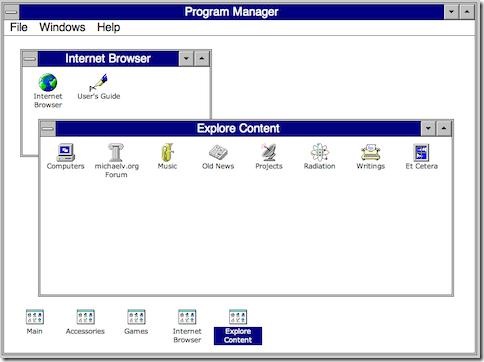This screenshot has width=484, height=362.
Task: Maximize the Program Manager window
Action: tap(467, 12)
